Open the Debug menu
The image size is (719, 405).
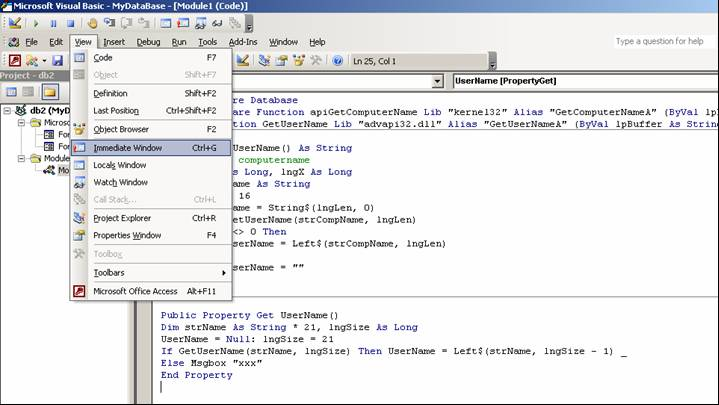(148, 42)
